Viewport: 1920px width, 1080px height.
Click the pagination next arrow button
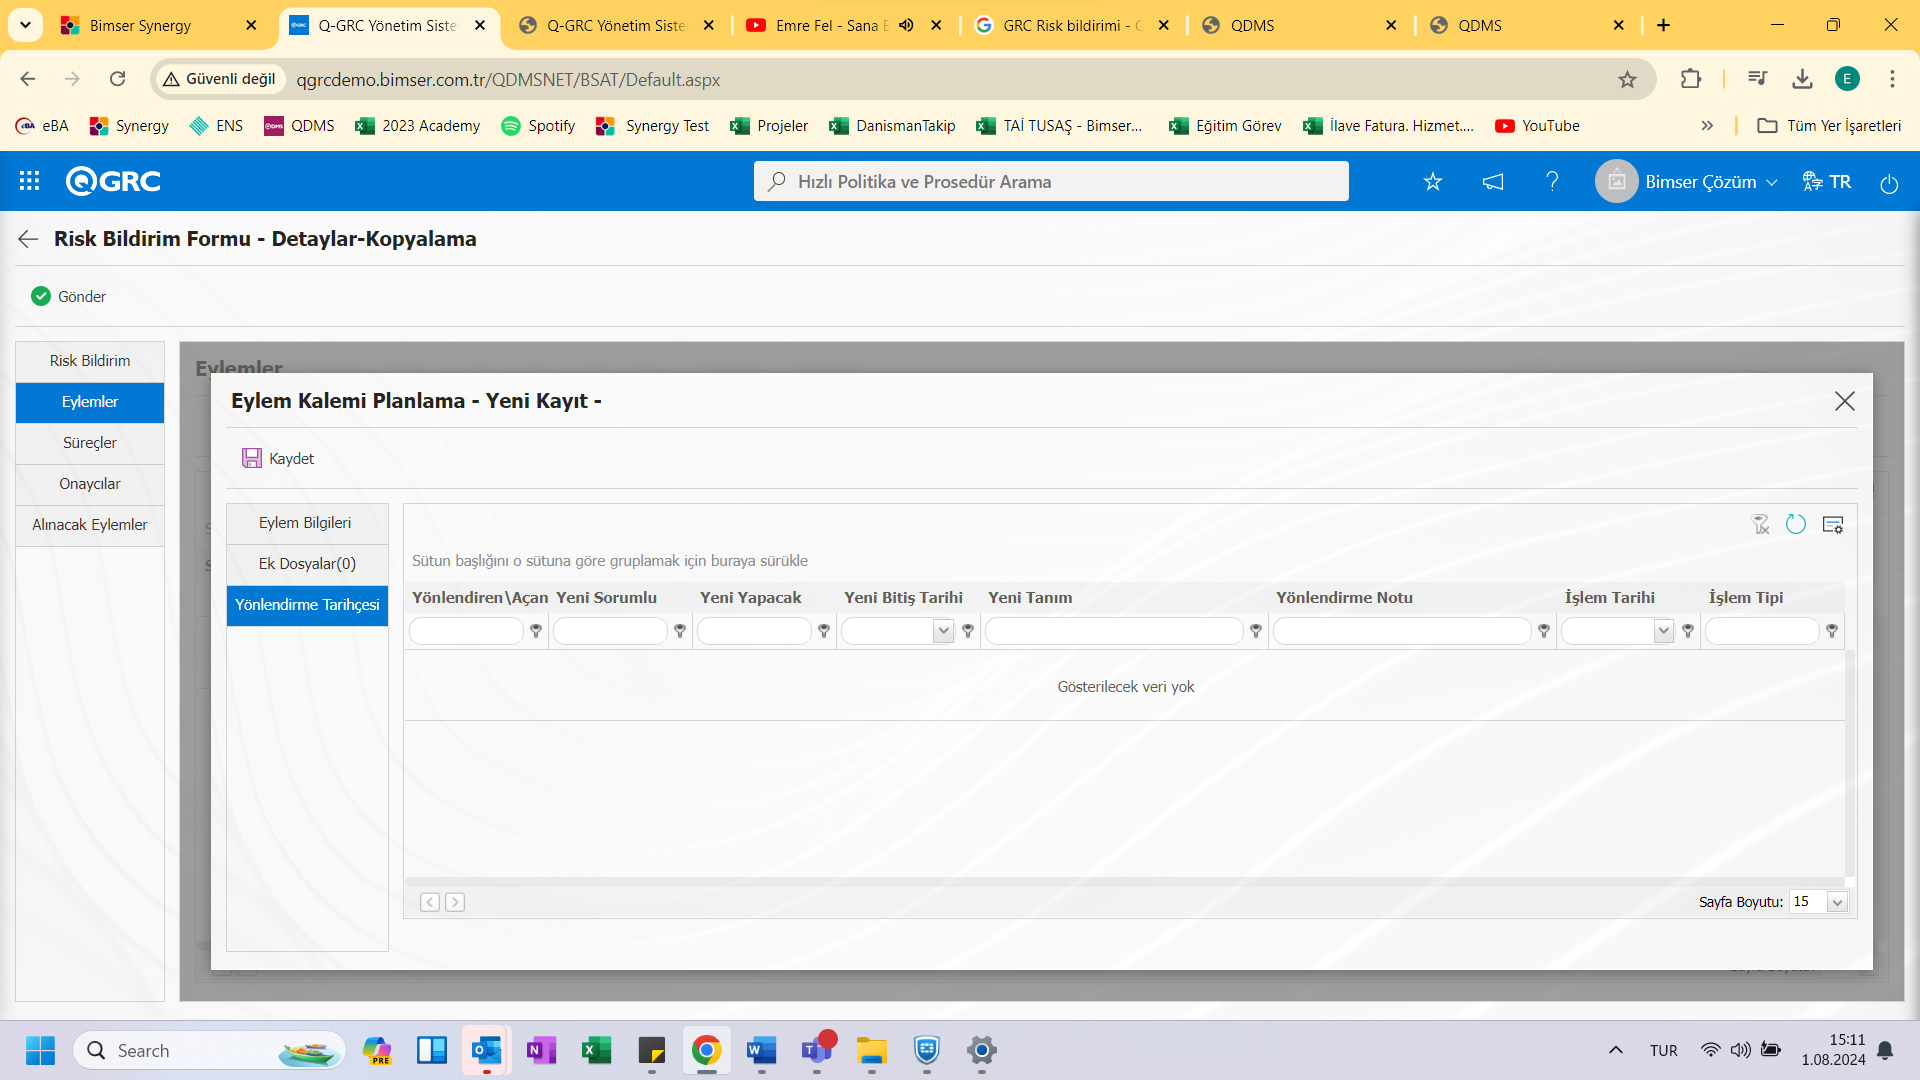455,901
